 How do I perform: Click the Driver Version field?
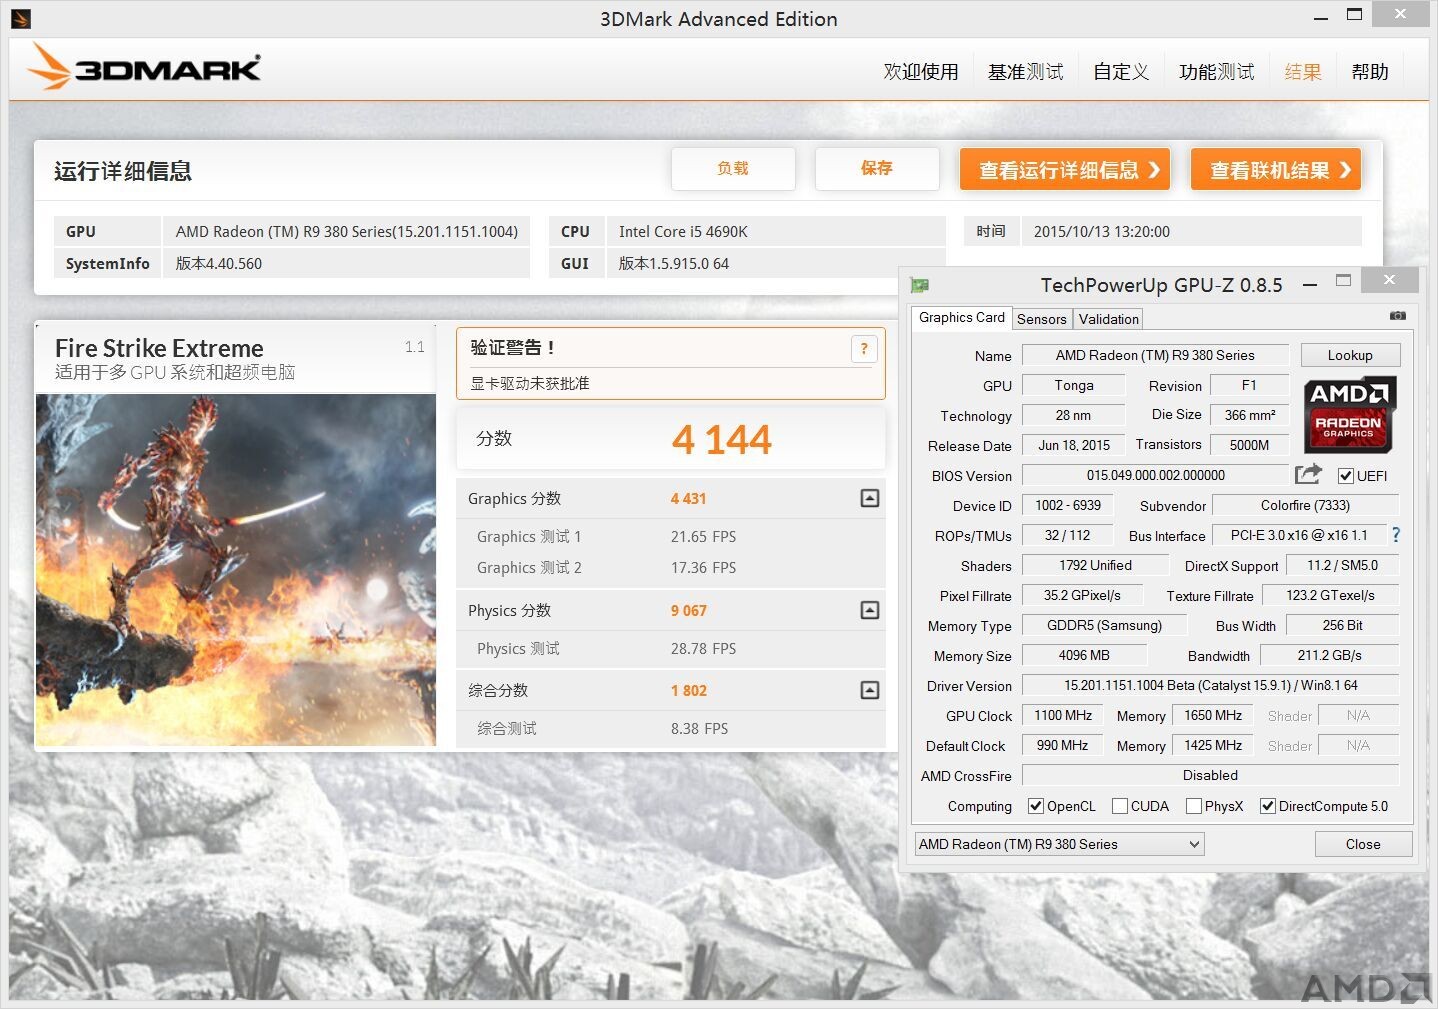[1210, 685]
